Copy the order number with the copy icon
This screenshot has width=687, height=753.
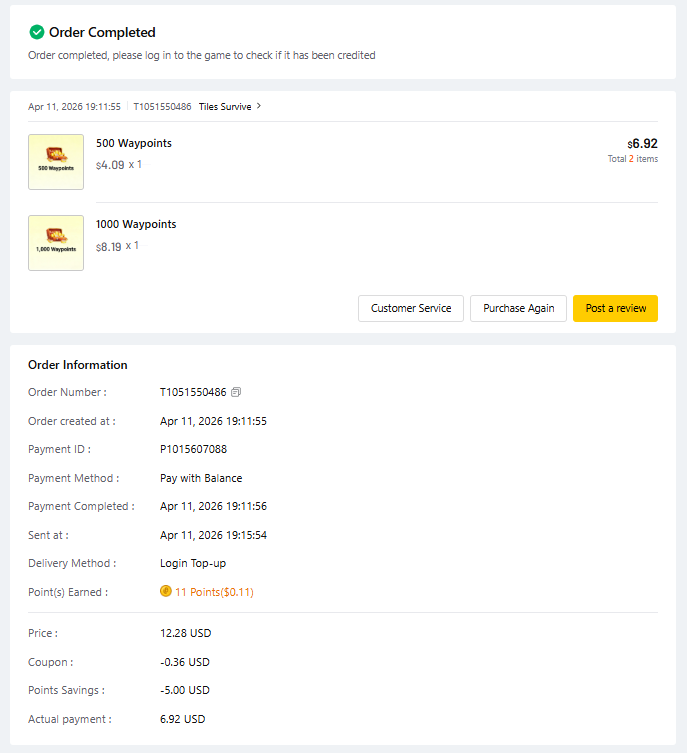(236, 392)
